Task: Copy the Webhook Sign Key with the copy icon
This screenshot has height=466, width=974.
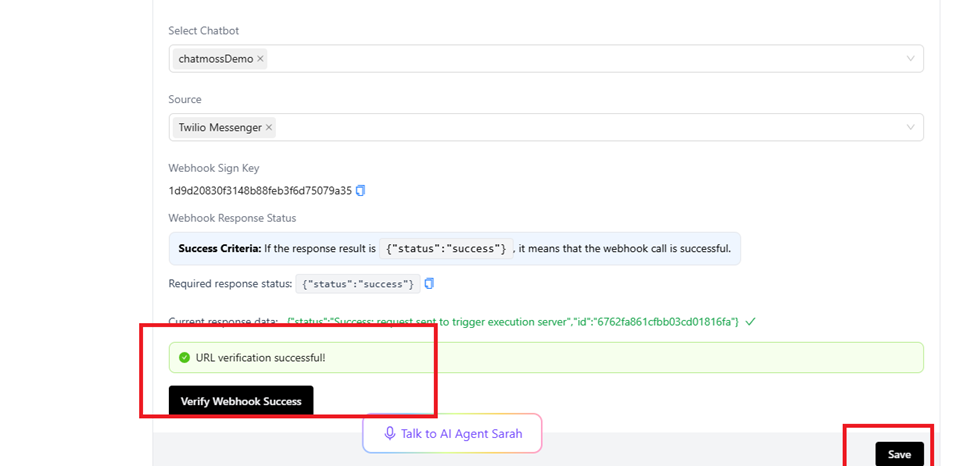Action: (x=361, y=190)
